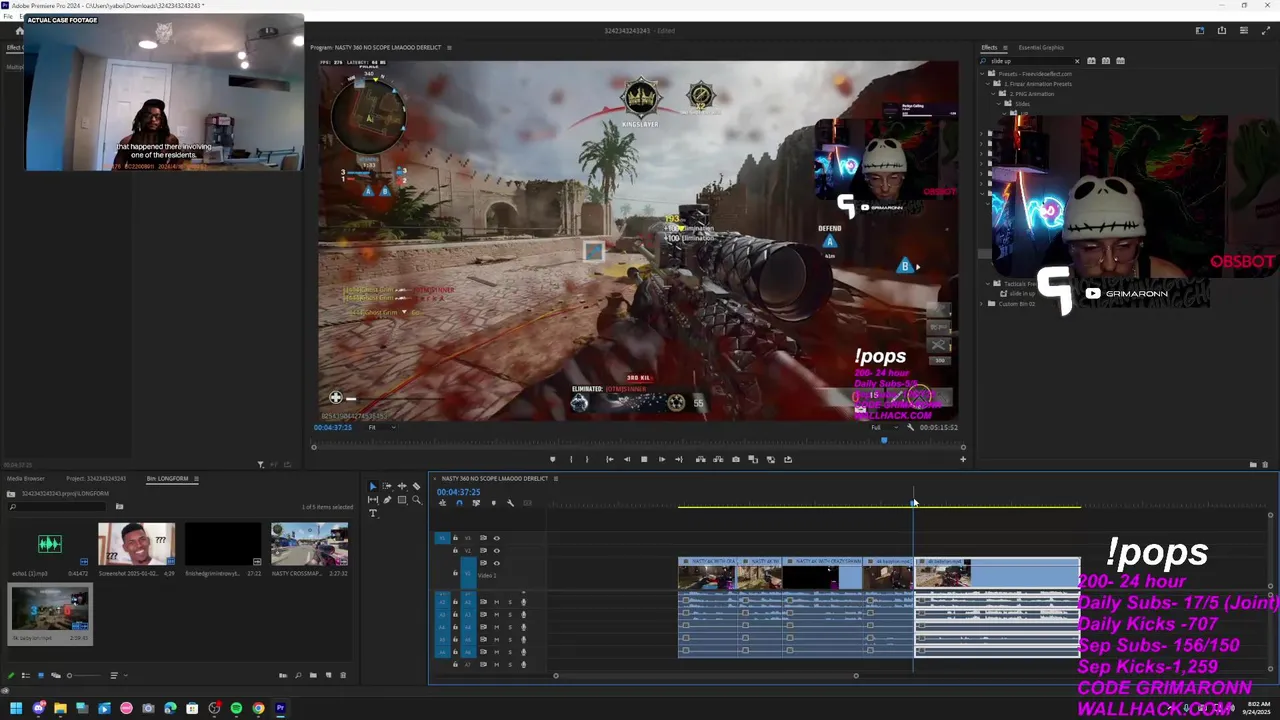Image resolution: width=1280 pixels, height=720 pixels.
Task: Select the Slip tool
Action: tap(373, 500)
